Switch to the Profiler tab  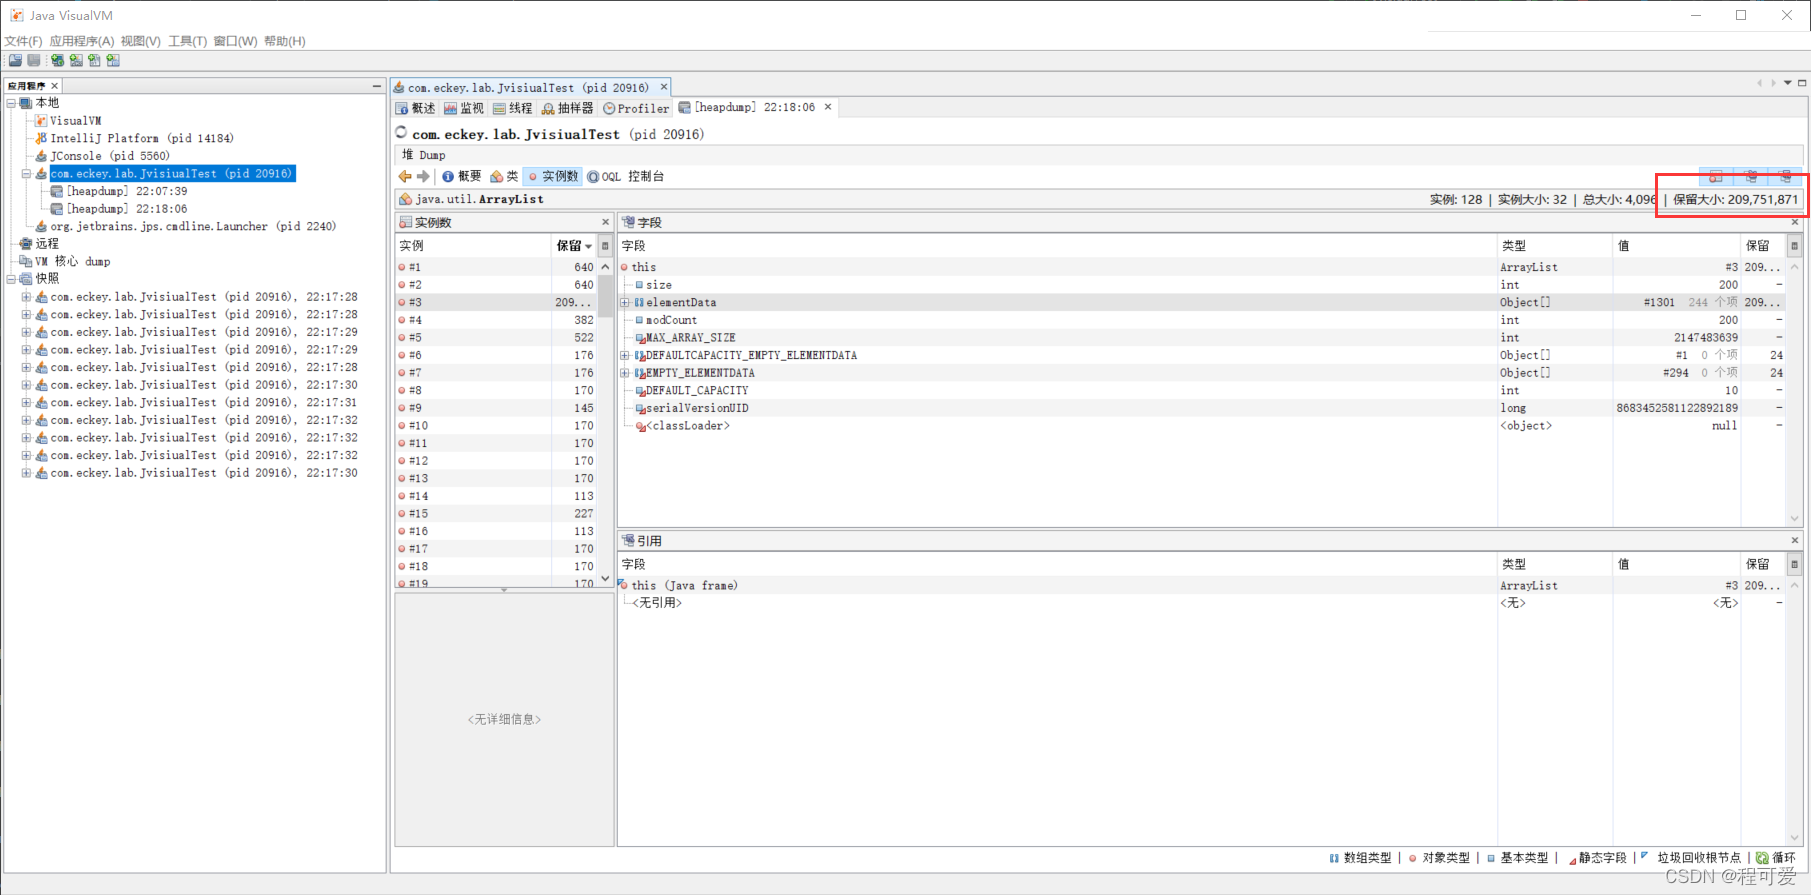636,108
